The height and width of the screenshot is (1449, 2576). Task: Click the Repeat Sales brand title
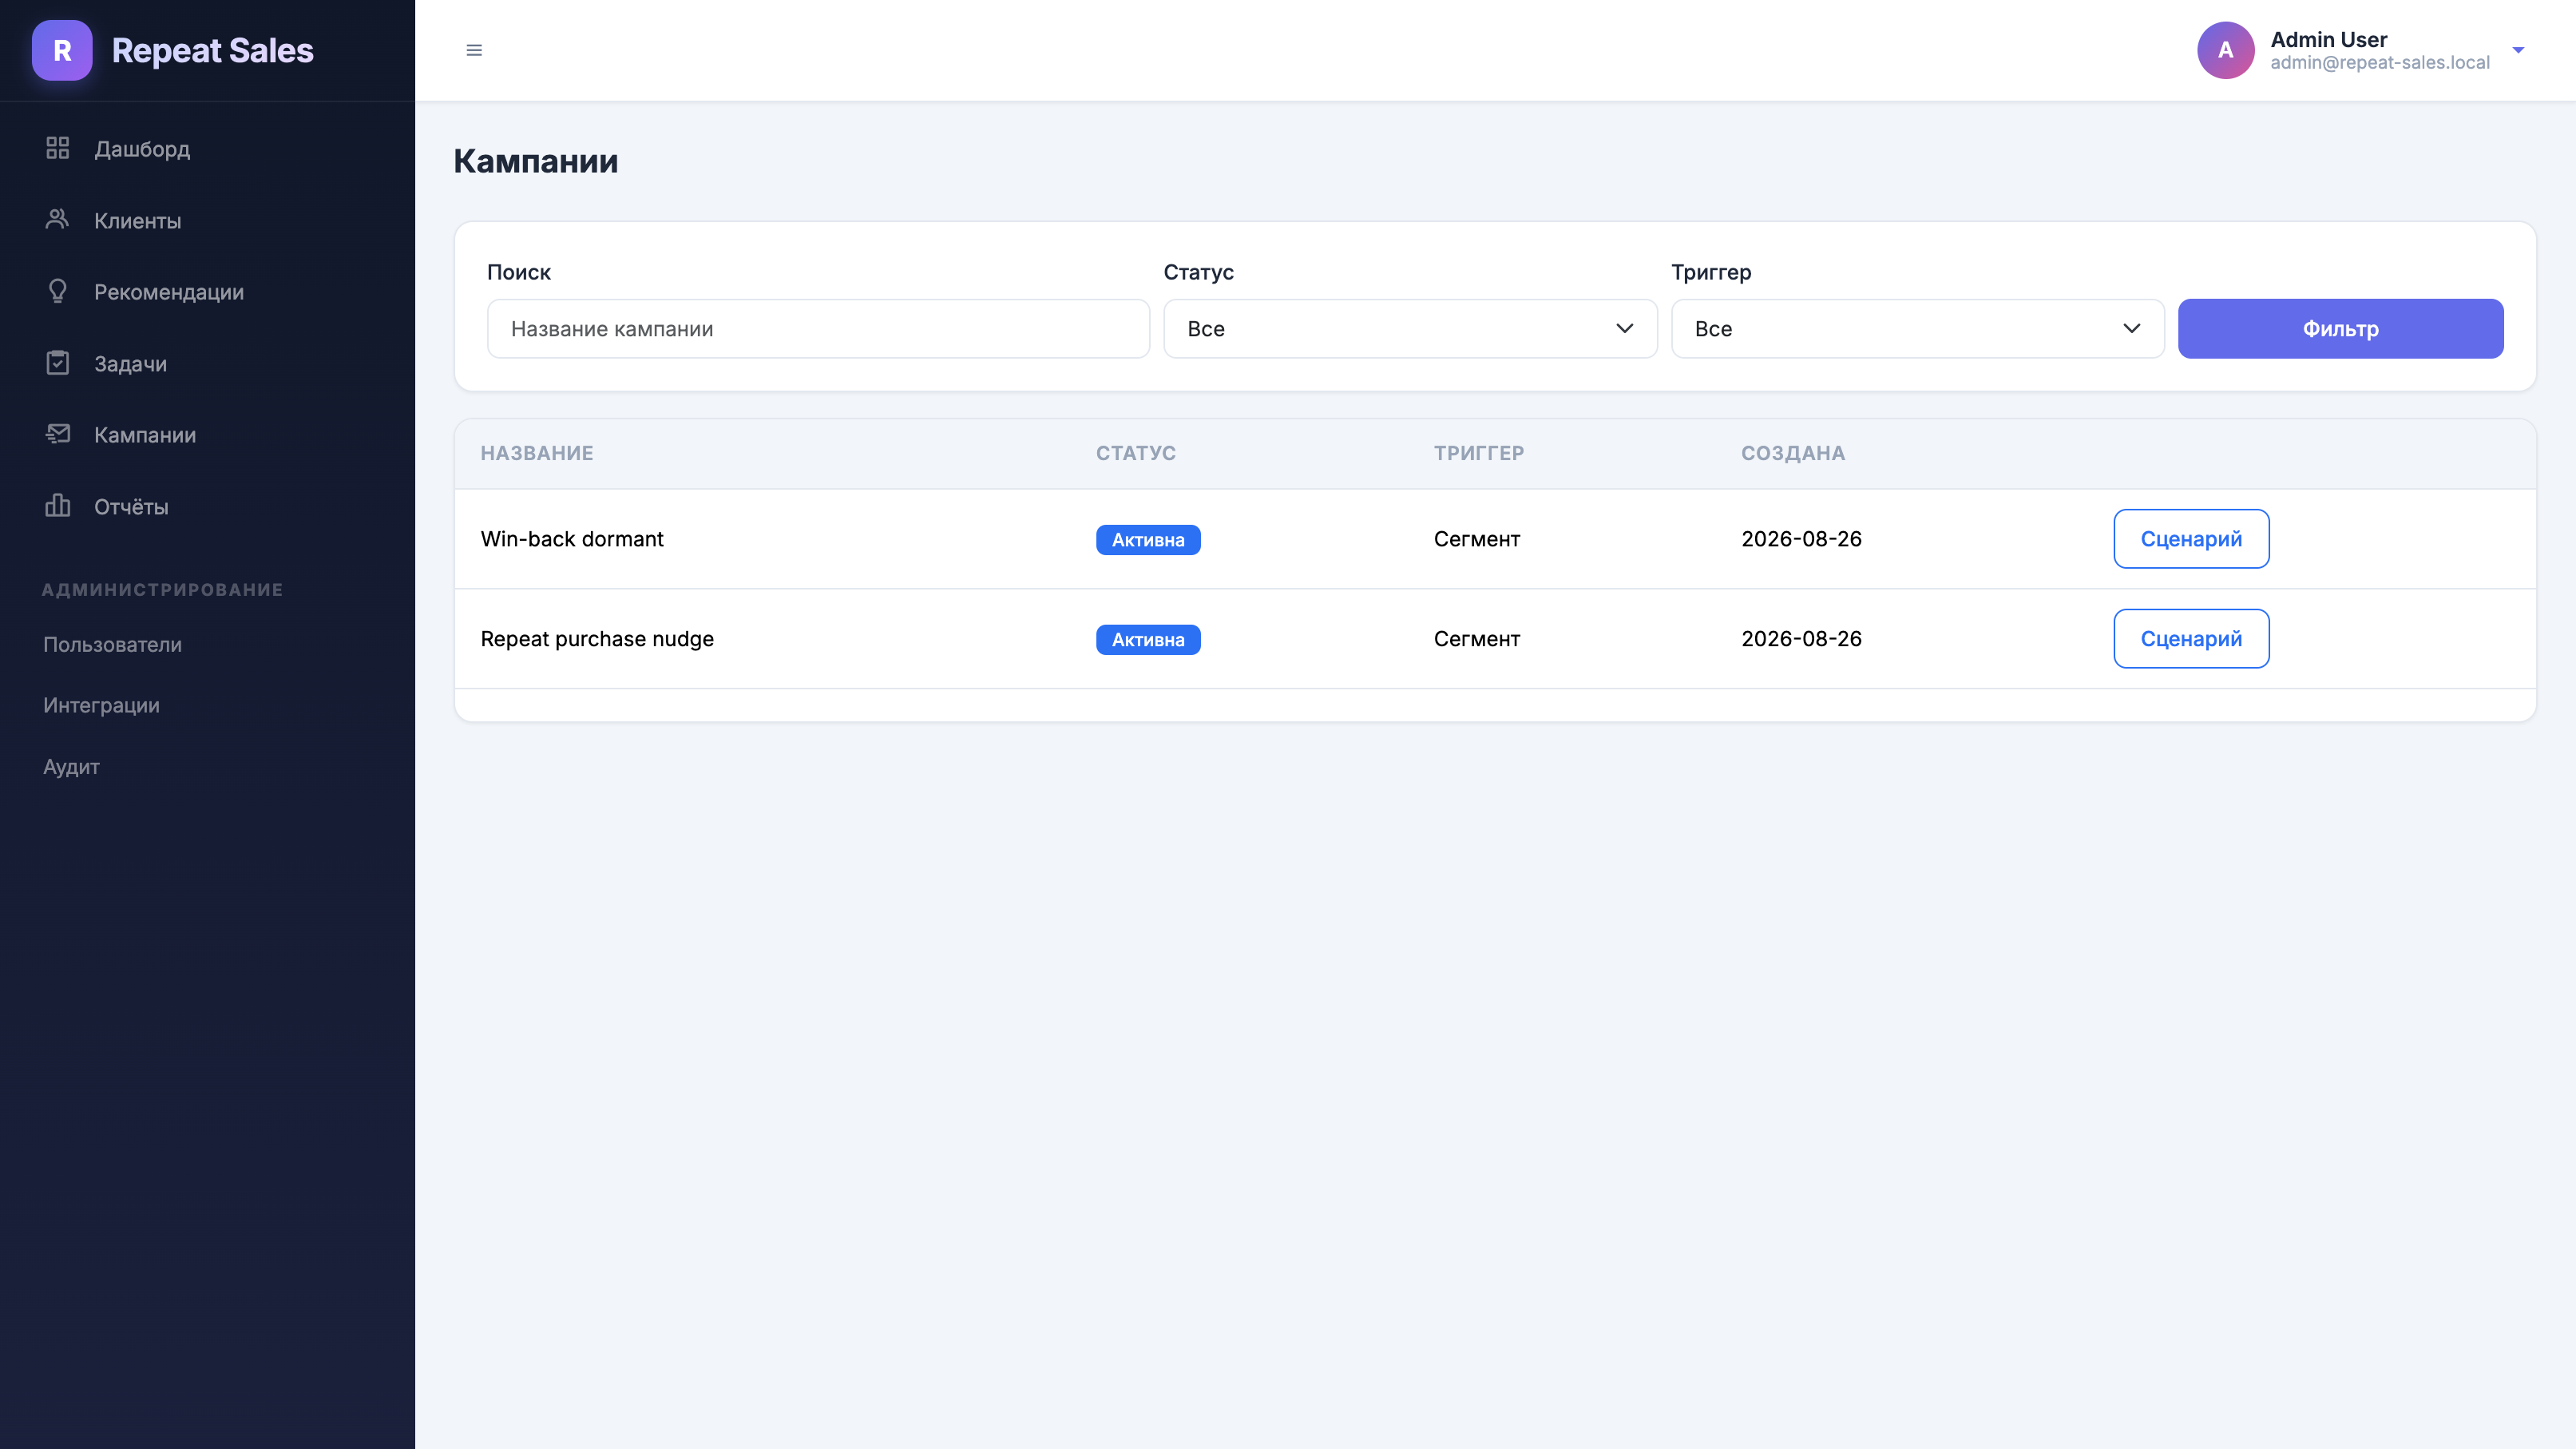coord(213,51)
